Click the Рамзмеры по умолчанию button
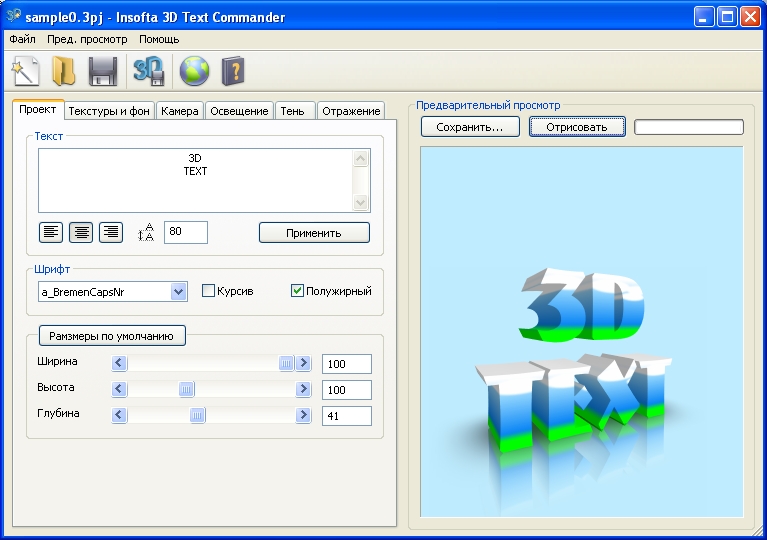This screenshot has height=540, width=767. [112, 336]
